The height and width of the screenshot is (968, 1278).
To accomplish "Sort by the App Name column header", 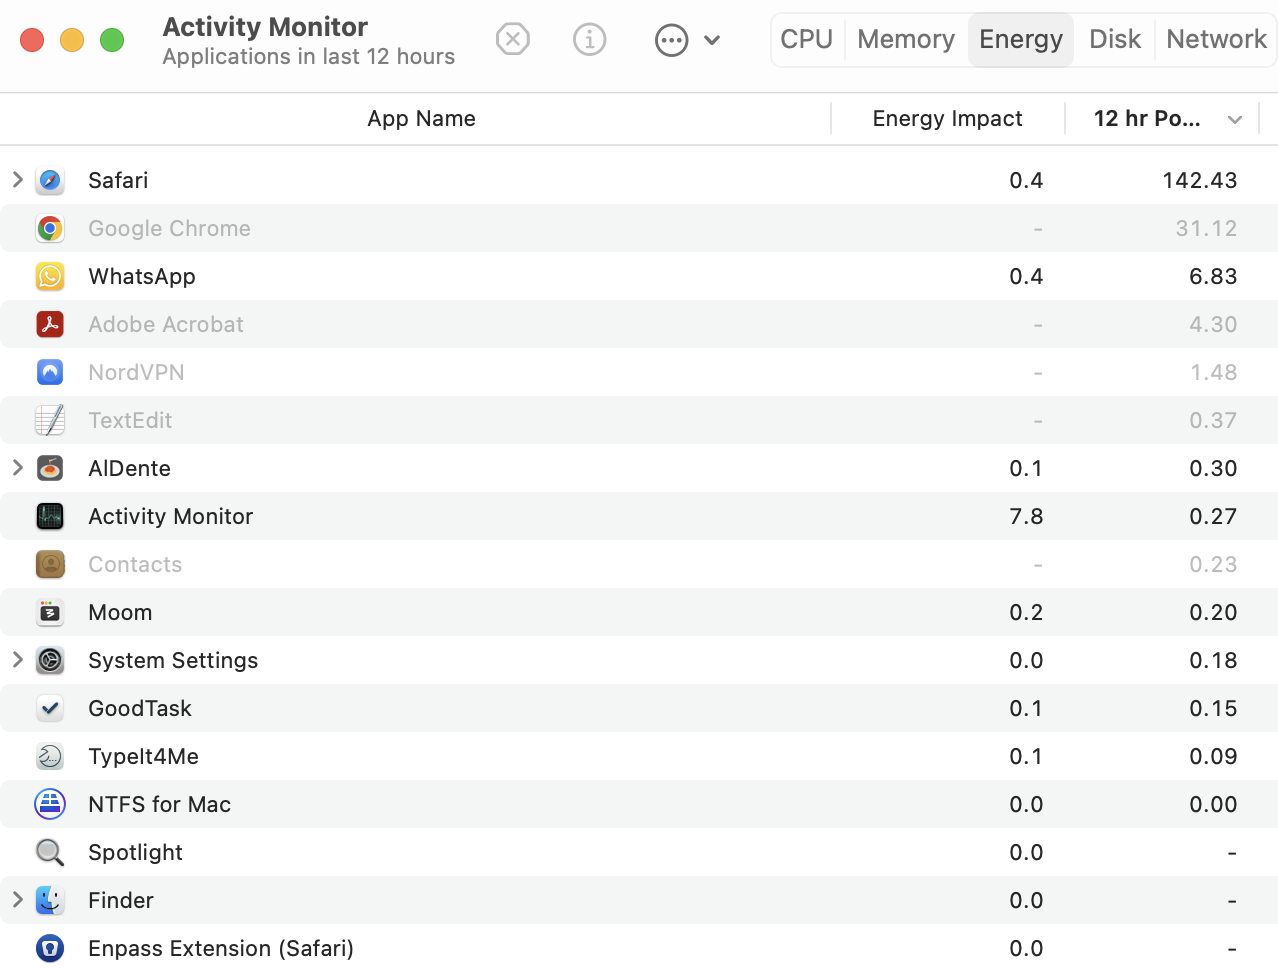I will 421,118.
